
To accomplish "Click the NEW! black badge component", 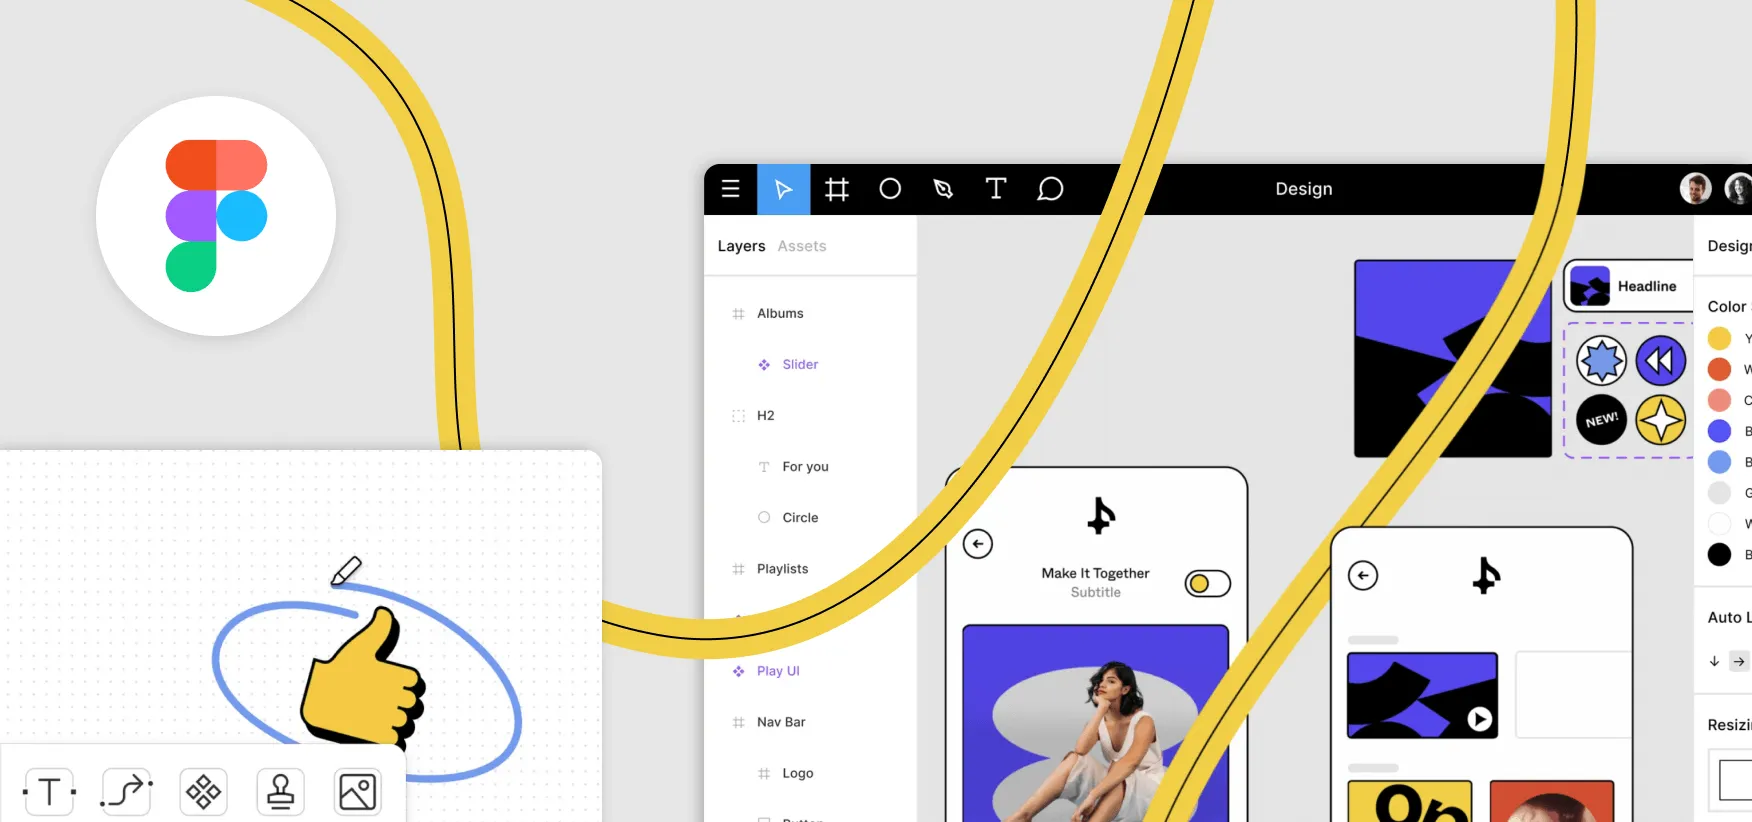I will click(1602, 420).
